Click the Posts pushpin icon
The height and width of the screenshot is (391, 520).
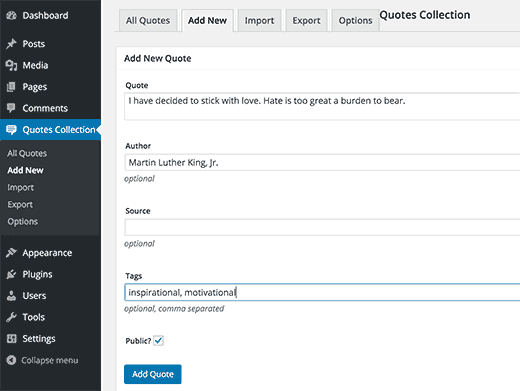coord(11,44)
